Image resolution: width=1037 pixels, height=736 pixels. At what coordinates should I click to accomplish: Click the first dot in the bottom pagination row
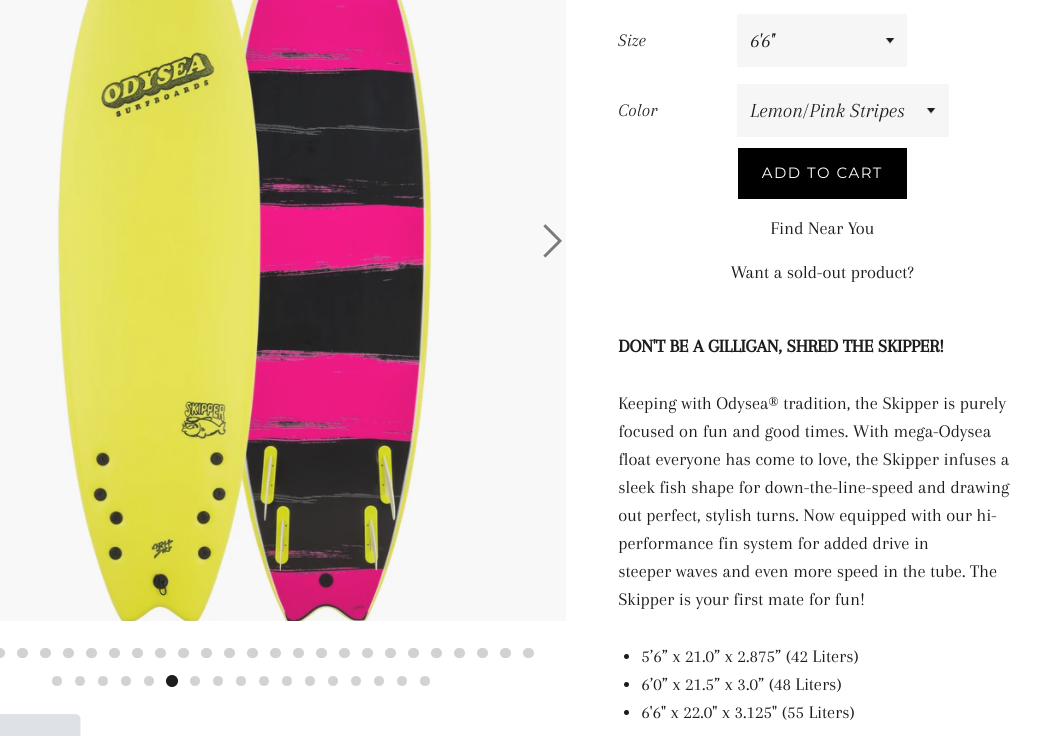click(x=57, y=681)
